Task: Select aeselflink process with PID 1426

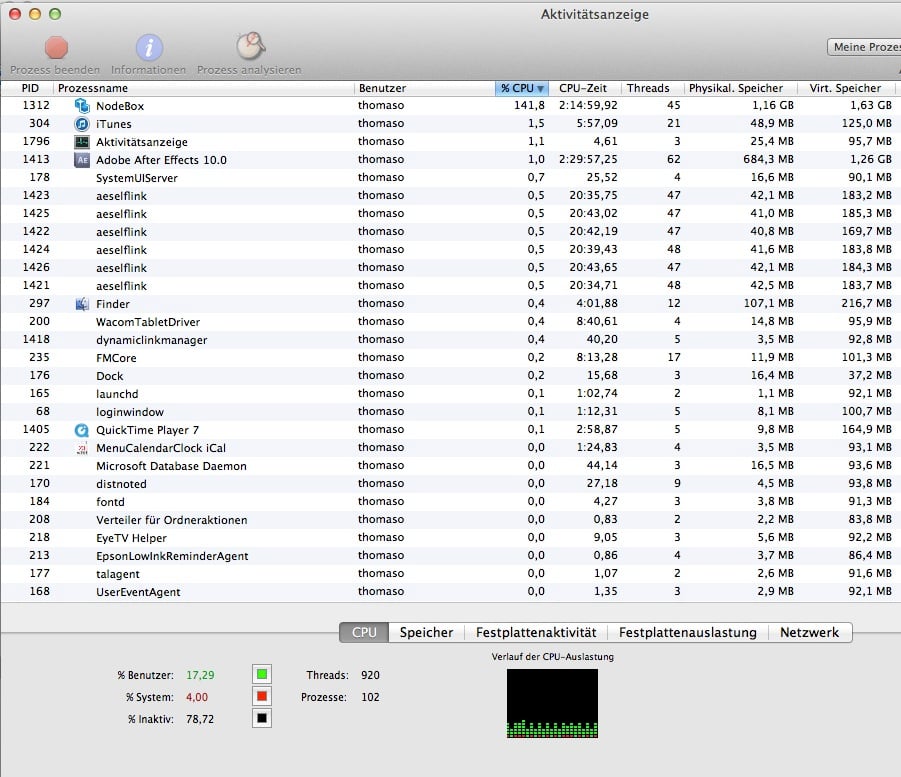Action: (448, 268)
